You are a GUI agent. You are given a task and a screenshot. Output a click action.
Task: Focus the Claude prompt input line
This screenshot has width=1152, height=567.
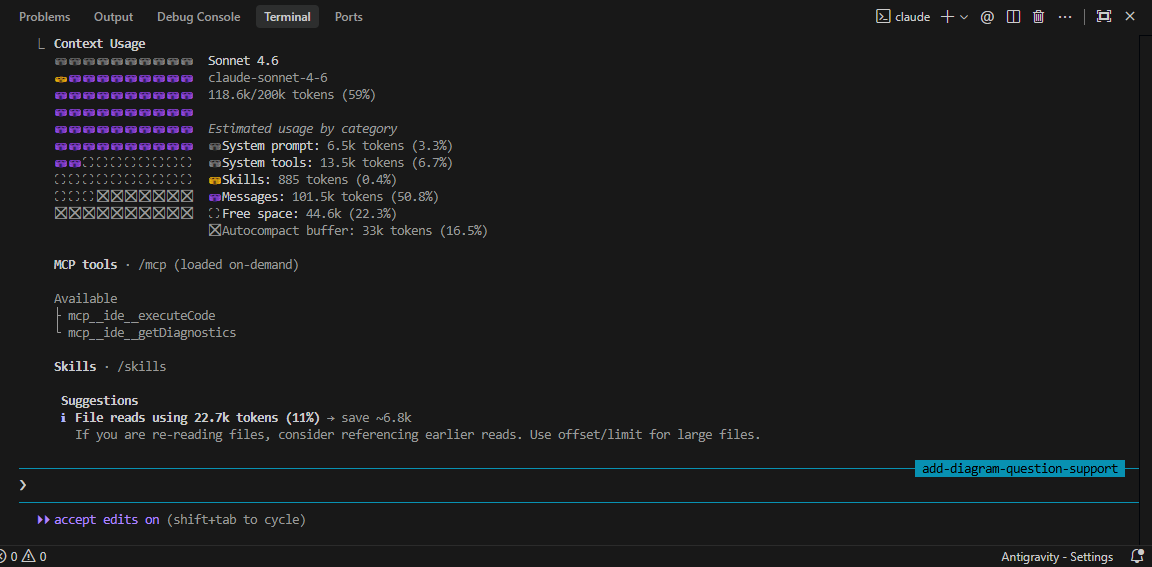point(579,485)
